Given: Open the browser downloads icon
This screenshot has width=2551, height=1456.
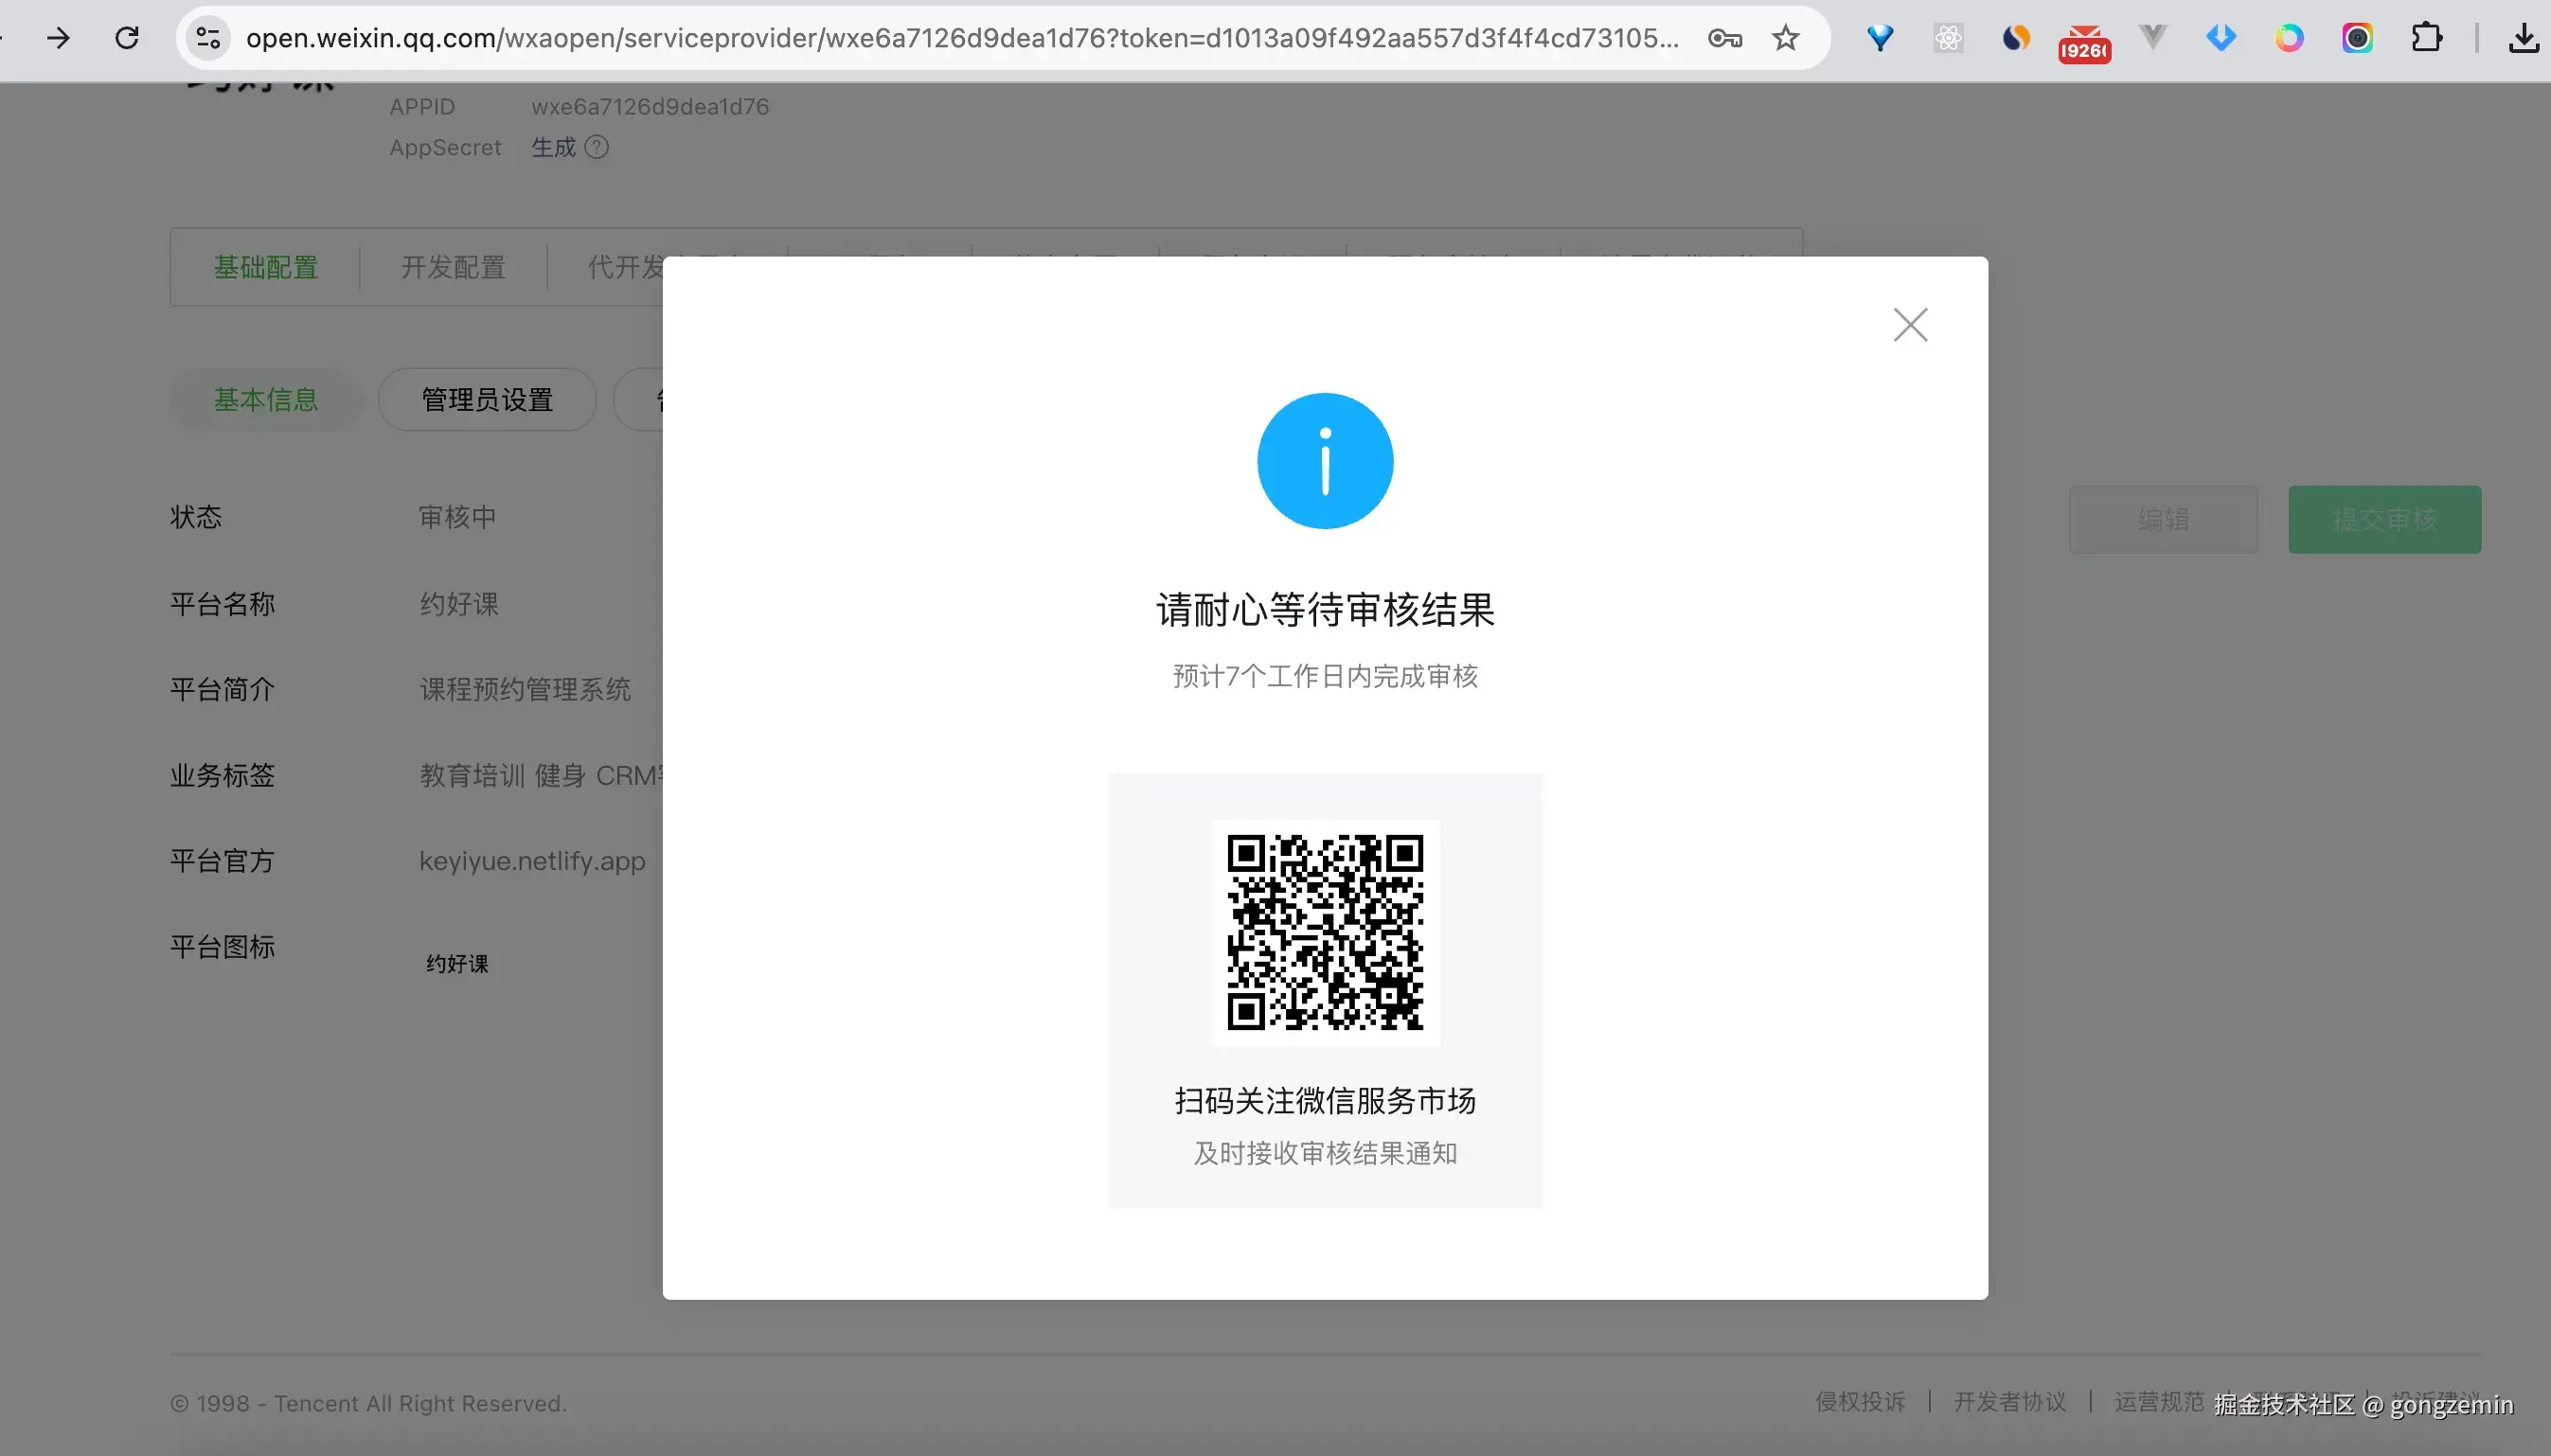Looking at the screenshot, I should click(x=2523, y=38).
